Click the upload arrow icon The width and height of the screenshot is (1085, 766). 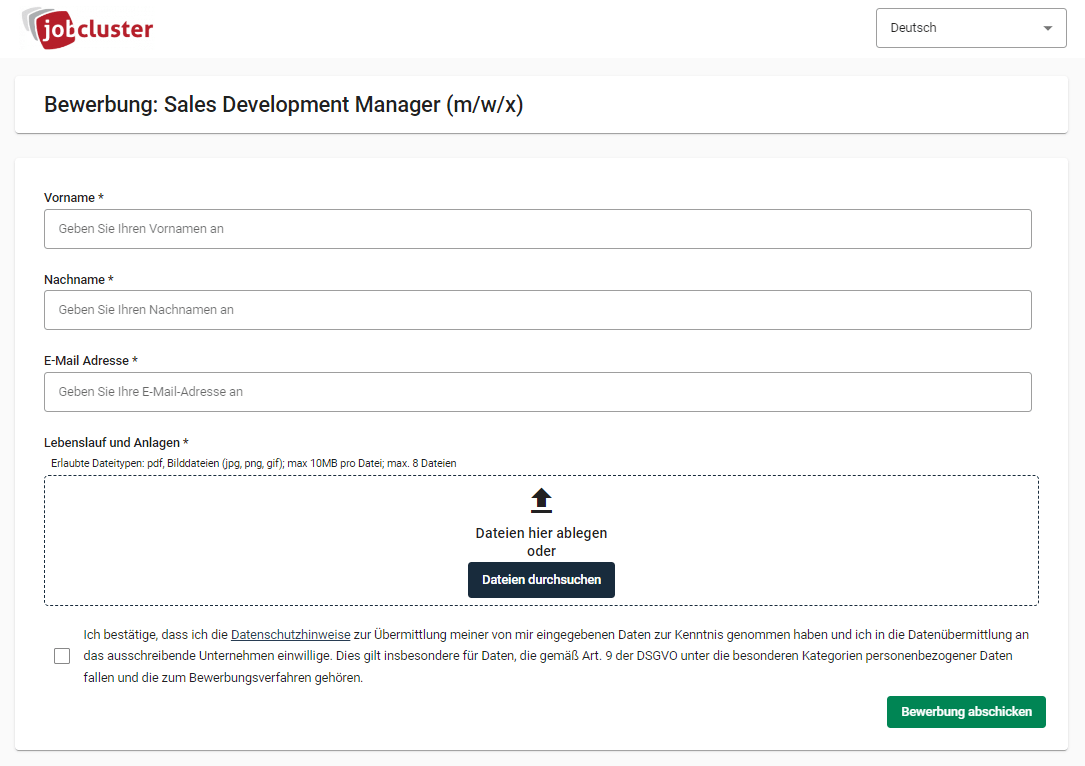[541, 500]
